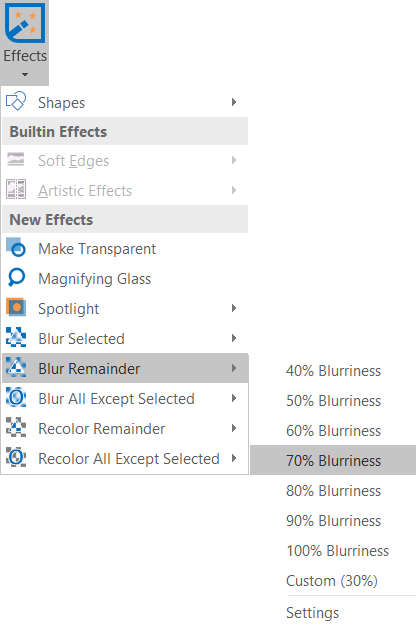The image size is (417, 631).
Task: Expand the Blur Selected submenu arrow
Action: [x=234, y=338]
